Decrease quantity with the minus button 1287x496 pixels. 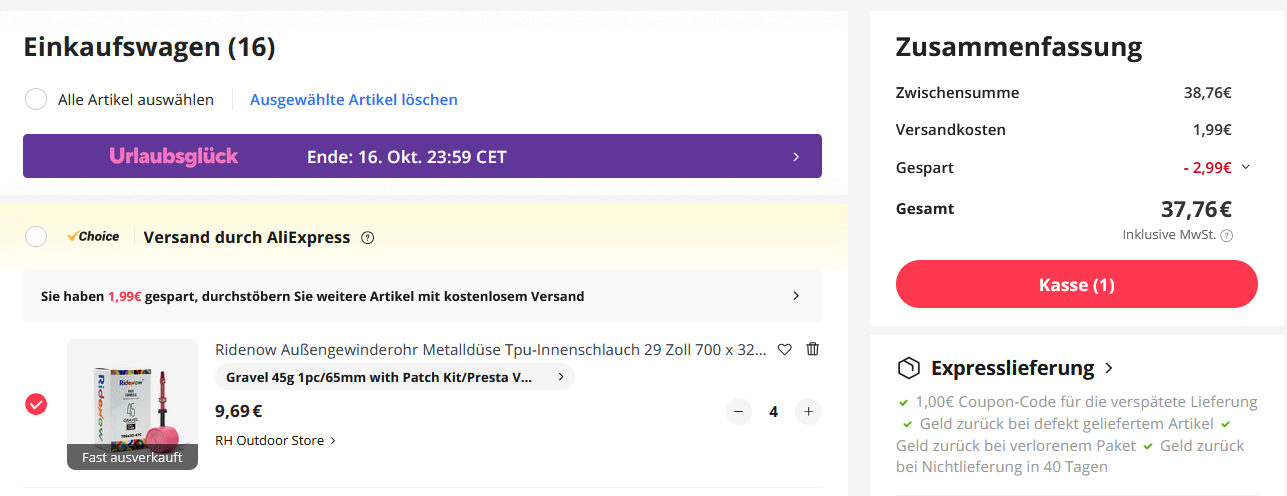[x=739, y=411]
